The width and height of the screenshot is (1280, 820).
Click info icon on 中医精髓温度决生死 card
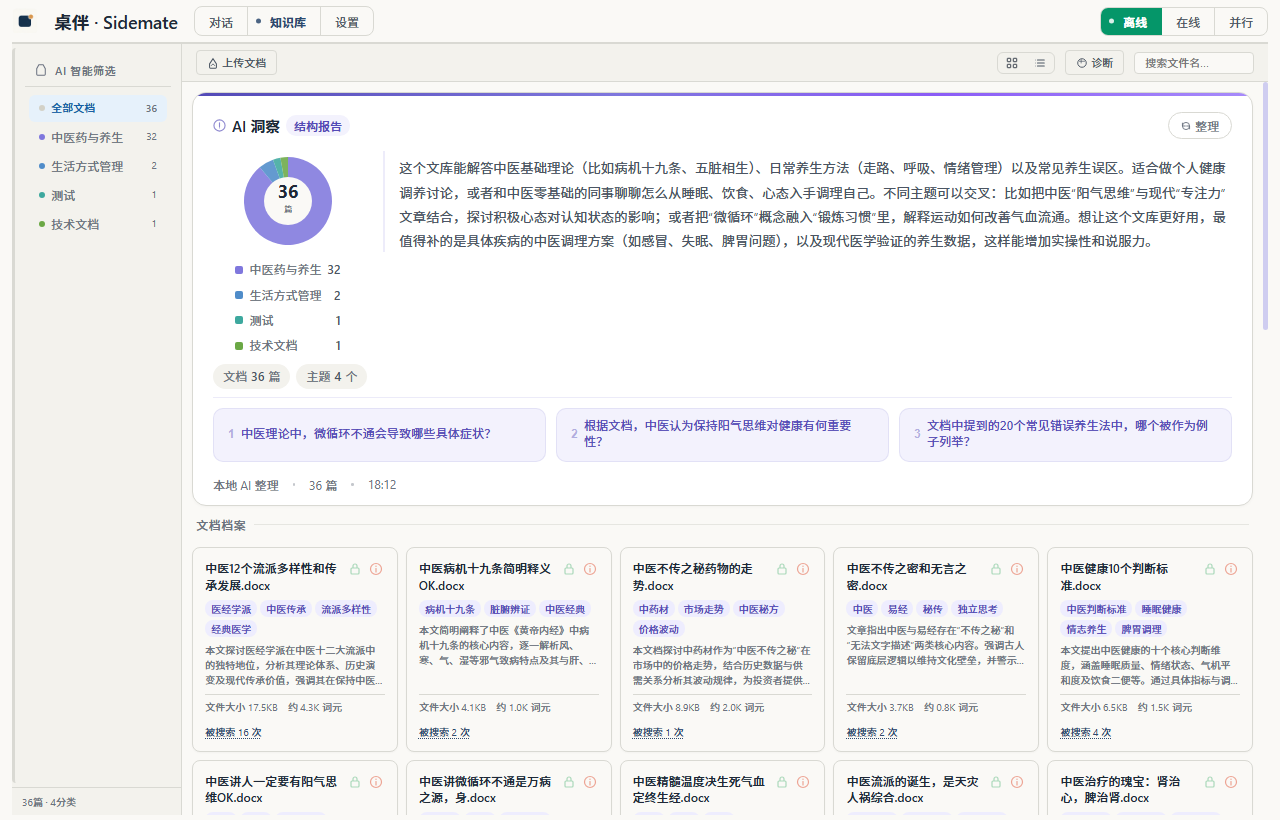tap(804, 782)
